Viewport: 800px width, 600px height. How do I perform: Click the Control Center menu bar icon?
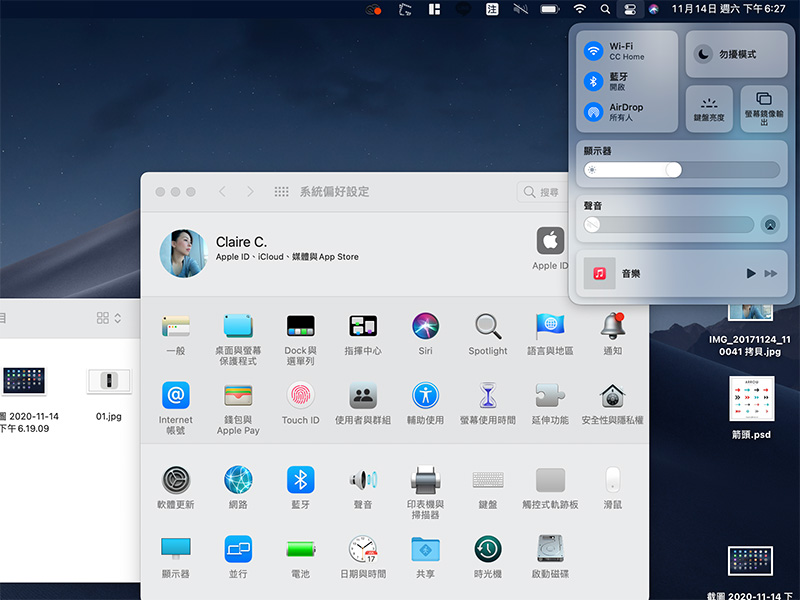[x=628, y=9]
